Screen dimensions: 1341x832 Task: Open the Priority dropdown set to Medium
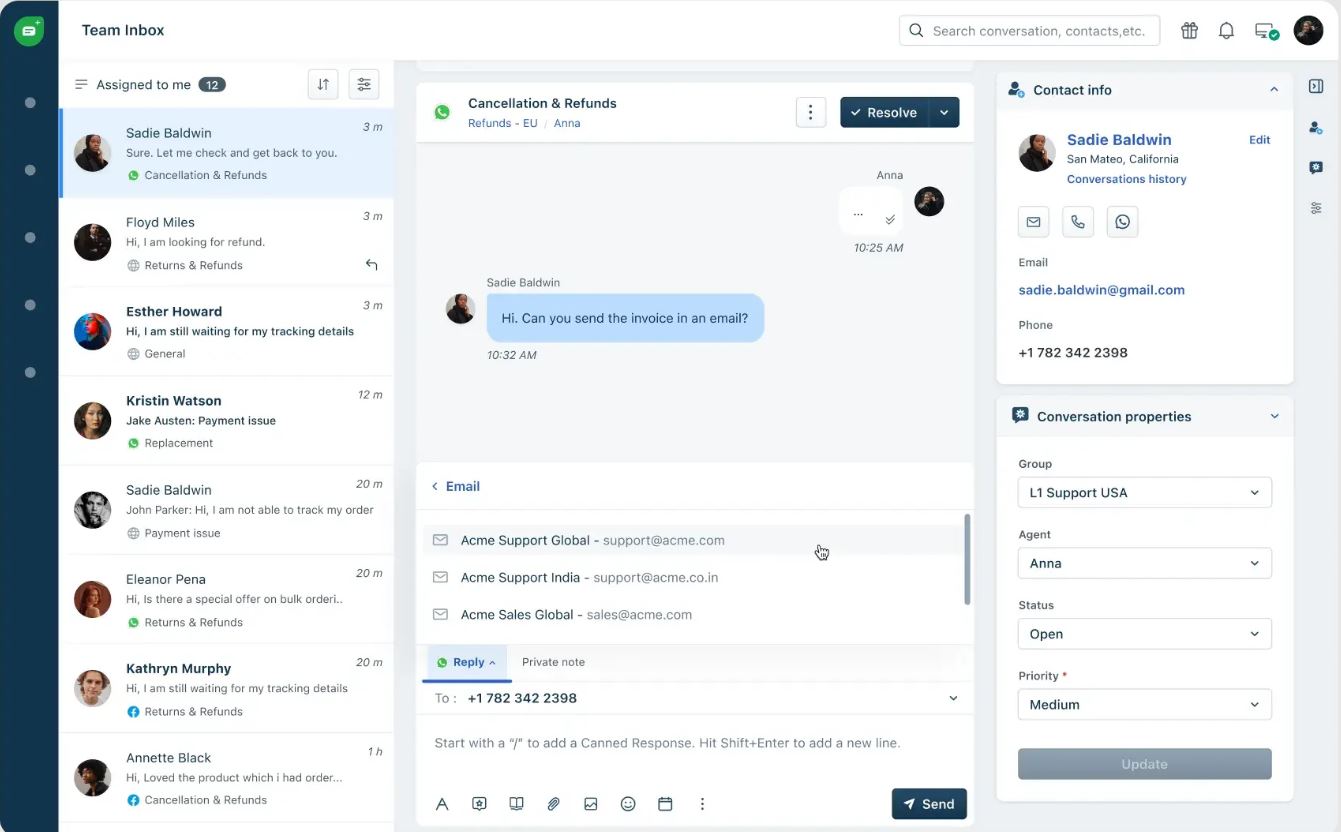pyautogui.click(x=1144, y=704)
